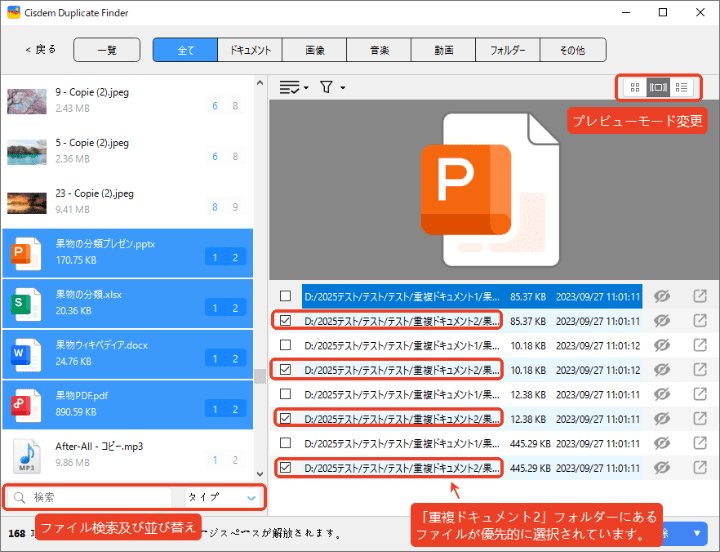Open external link icon in first file row
The width and height of the screenshot is (720, 552).
[x=700, y=296]
